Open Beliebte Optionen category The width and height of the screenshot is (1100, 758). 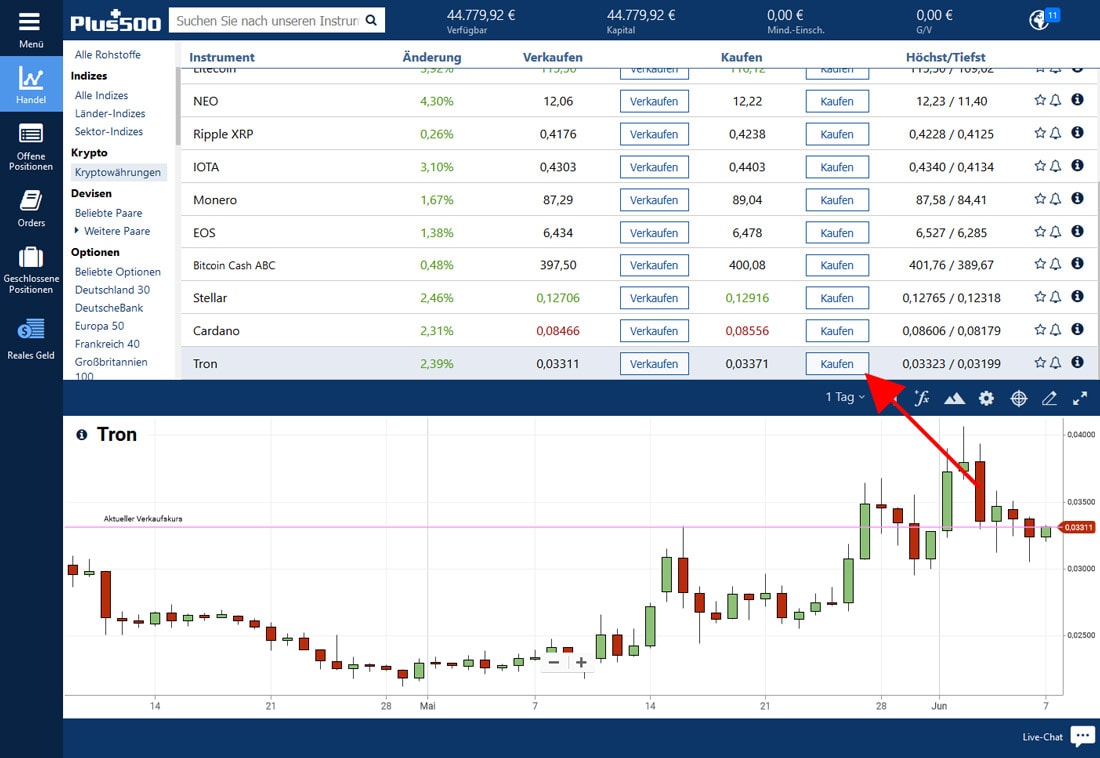tap(118, 272)
